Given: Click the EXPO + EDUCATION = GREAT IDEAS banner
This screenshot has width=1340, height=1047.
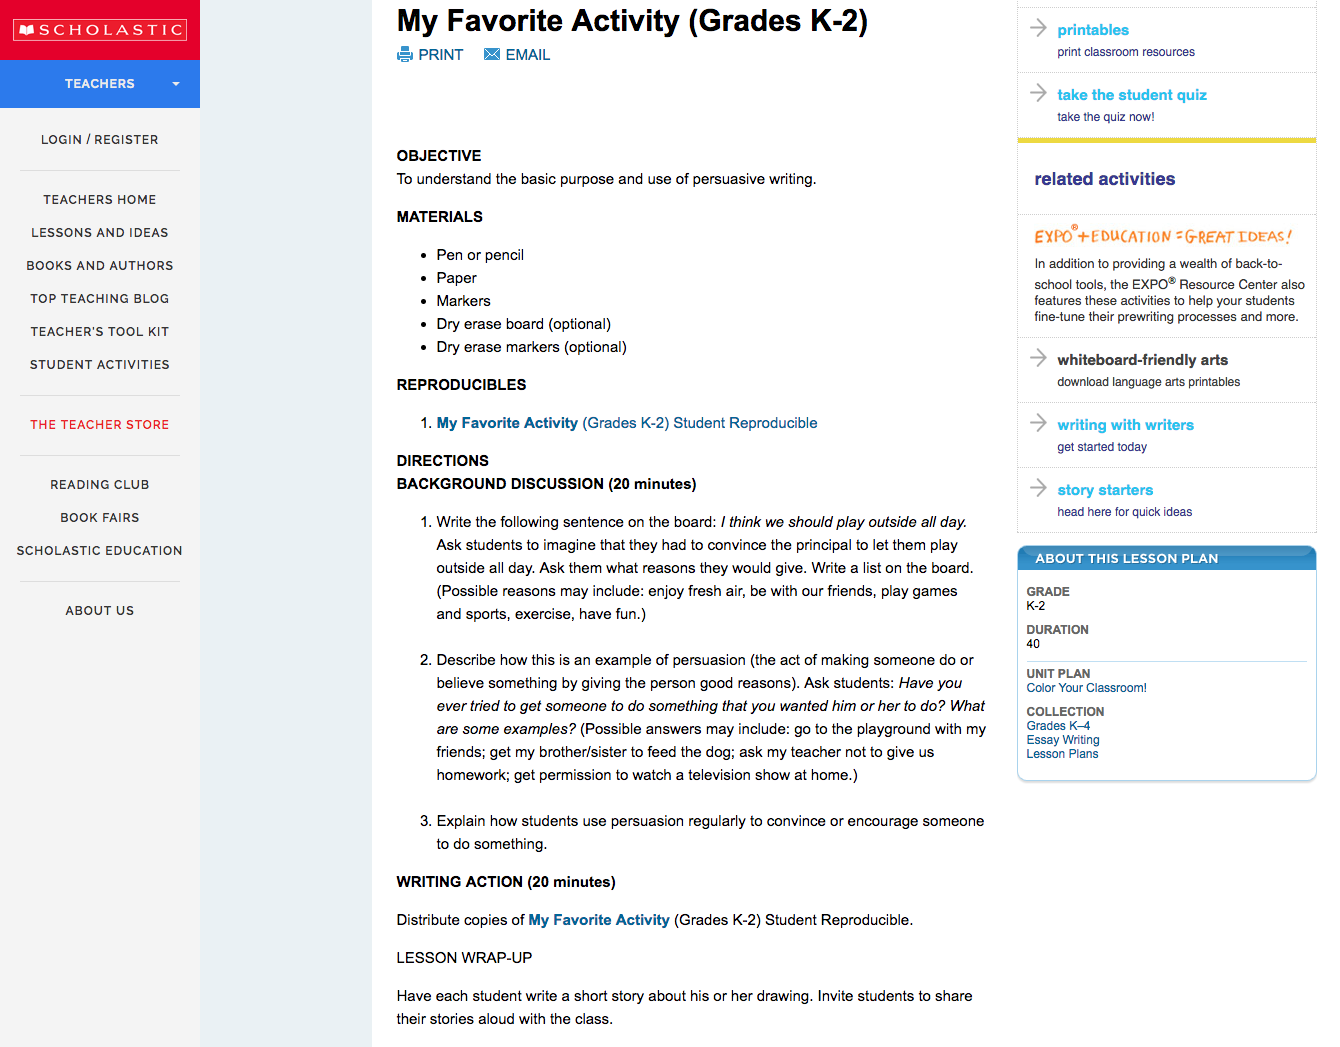Looking at the screenshot, I should [1163, 236].
